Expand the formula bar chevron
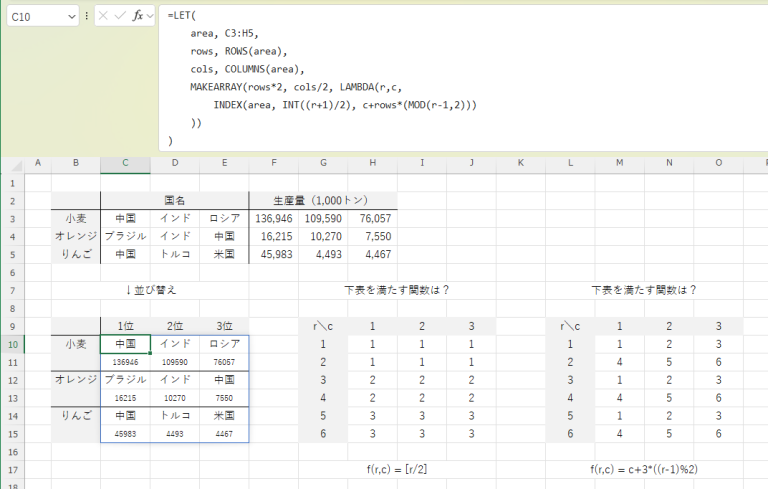This screenshot has height=489, width=768. coord(150,17)
